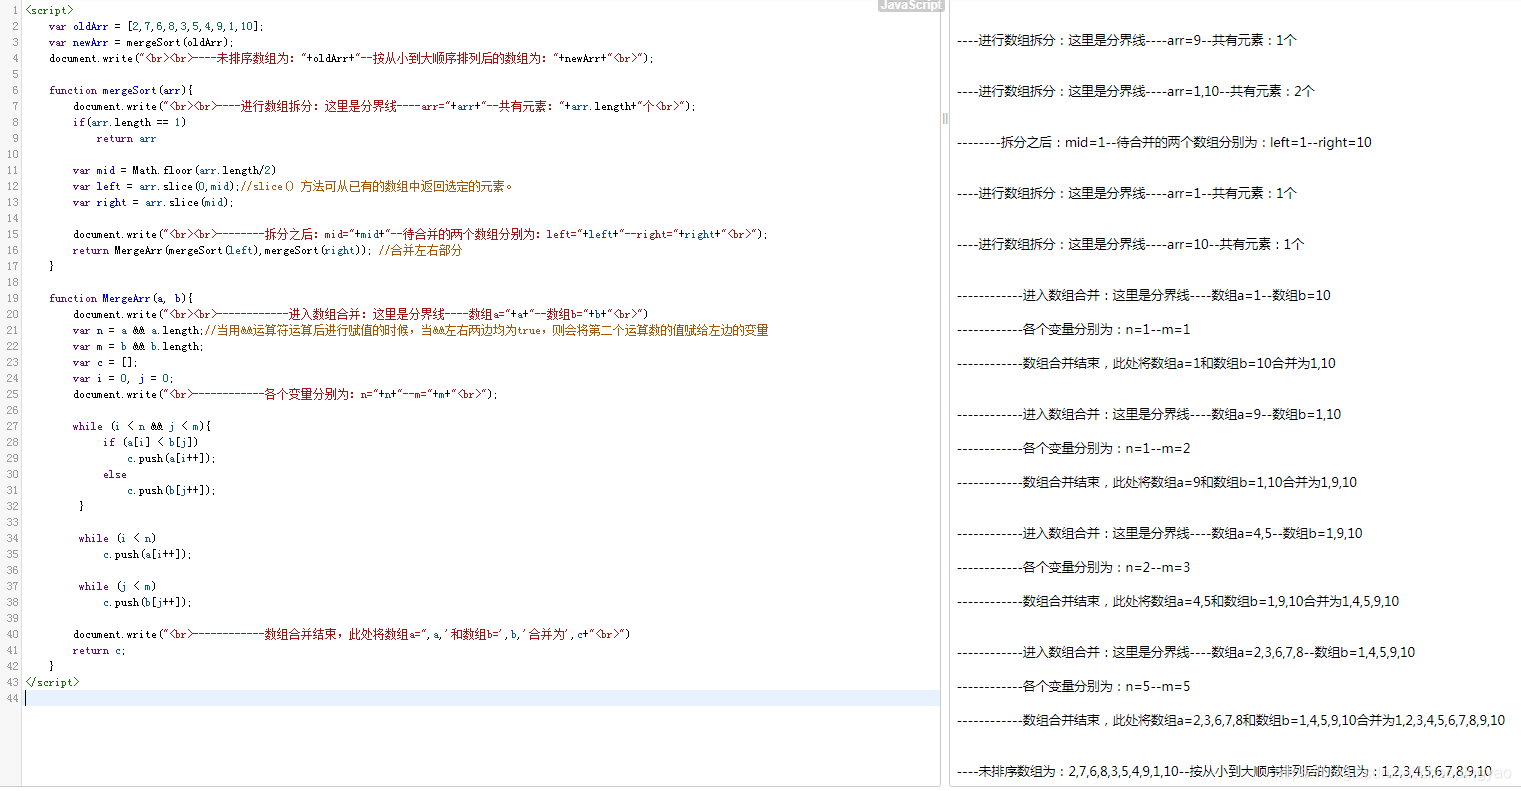Screen dimensions: 1521x791
Task: Click output line 'arr=10--共有元素：1个'
Action: 1130,244
